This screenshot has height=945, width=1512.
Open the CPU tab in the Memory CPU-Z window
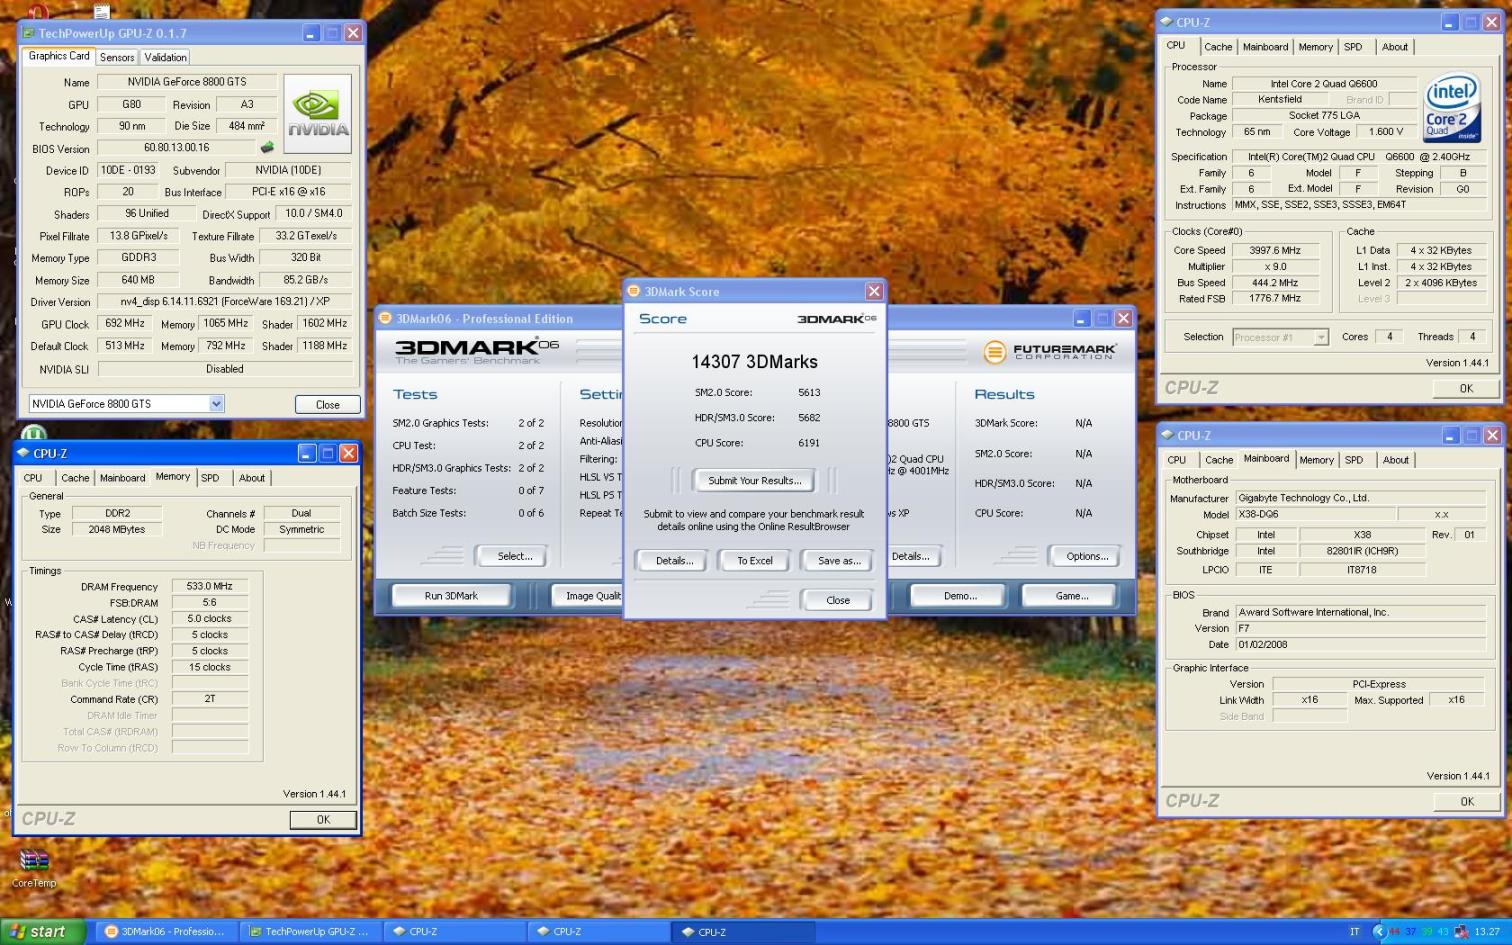[33, 478]
